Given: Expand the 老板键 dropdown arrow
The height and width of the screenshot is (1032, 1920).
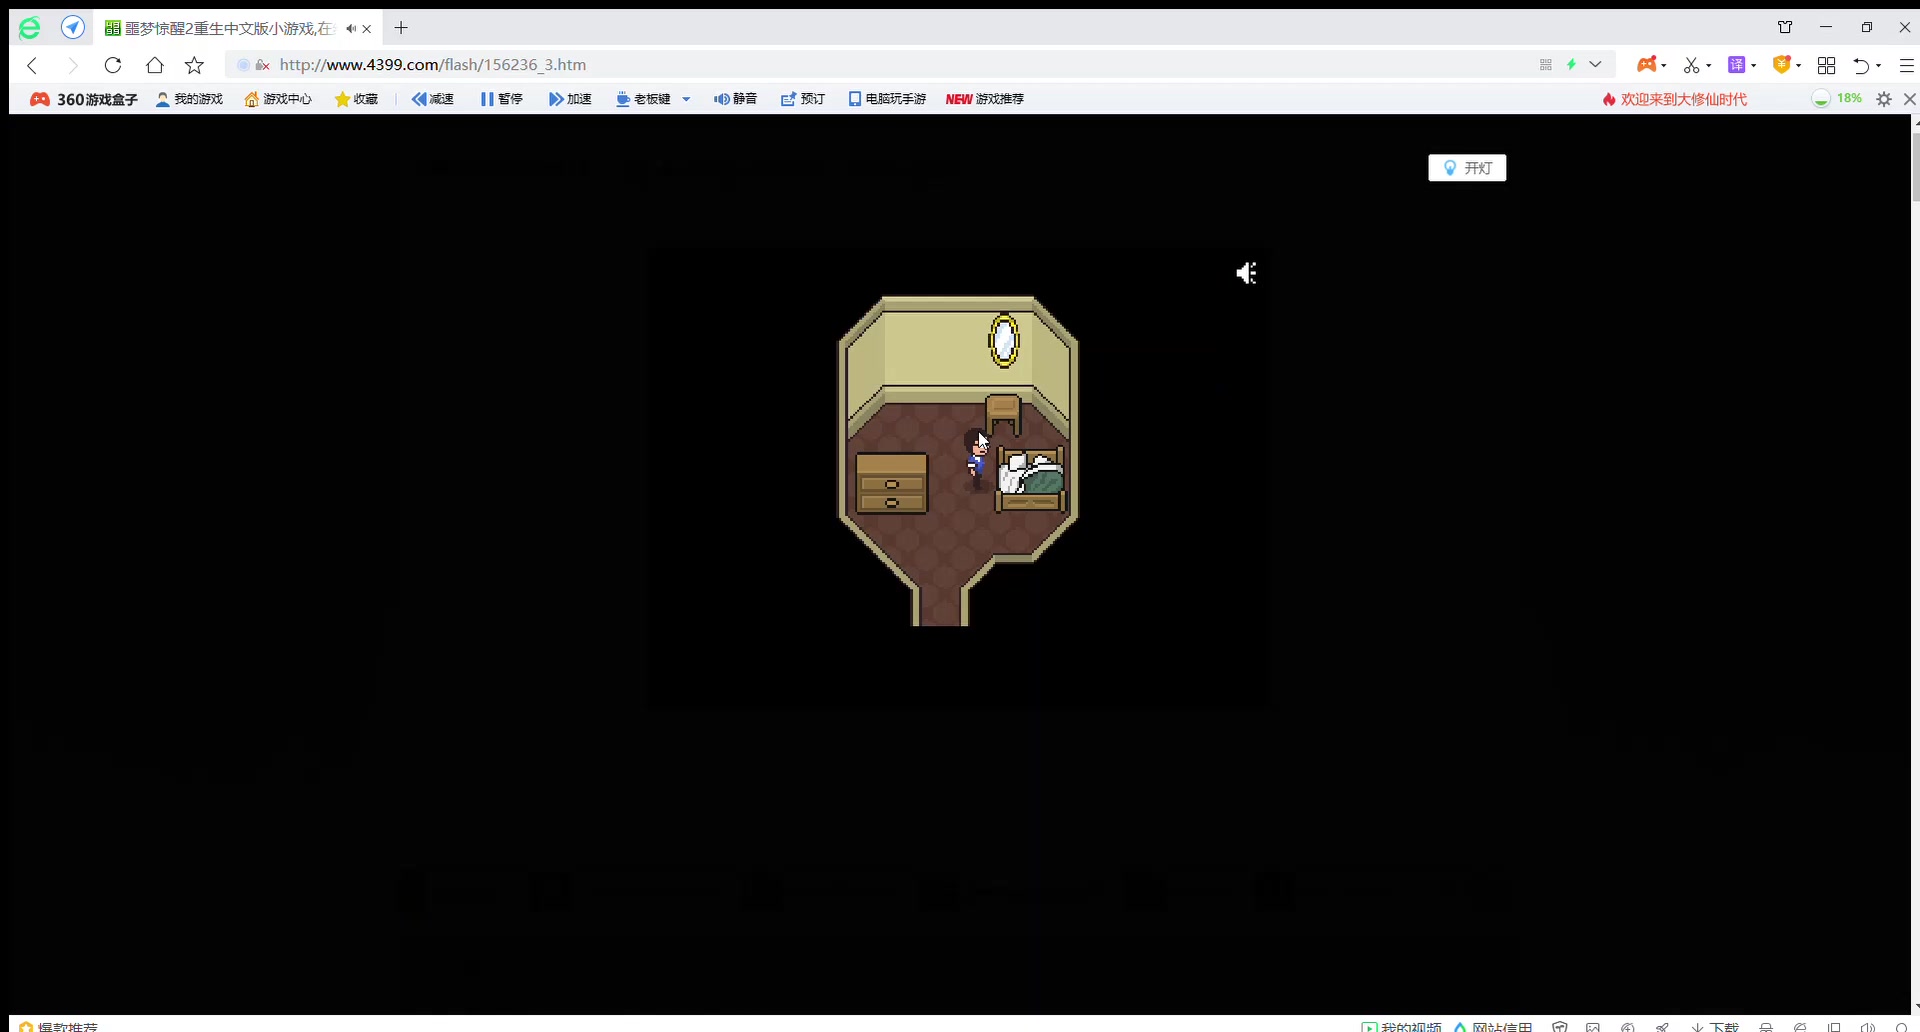Looking at the screenshot, I should [686, 99].
